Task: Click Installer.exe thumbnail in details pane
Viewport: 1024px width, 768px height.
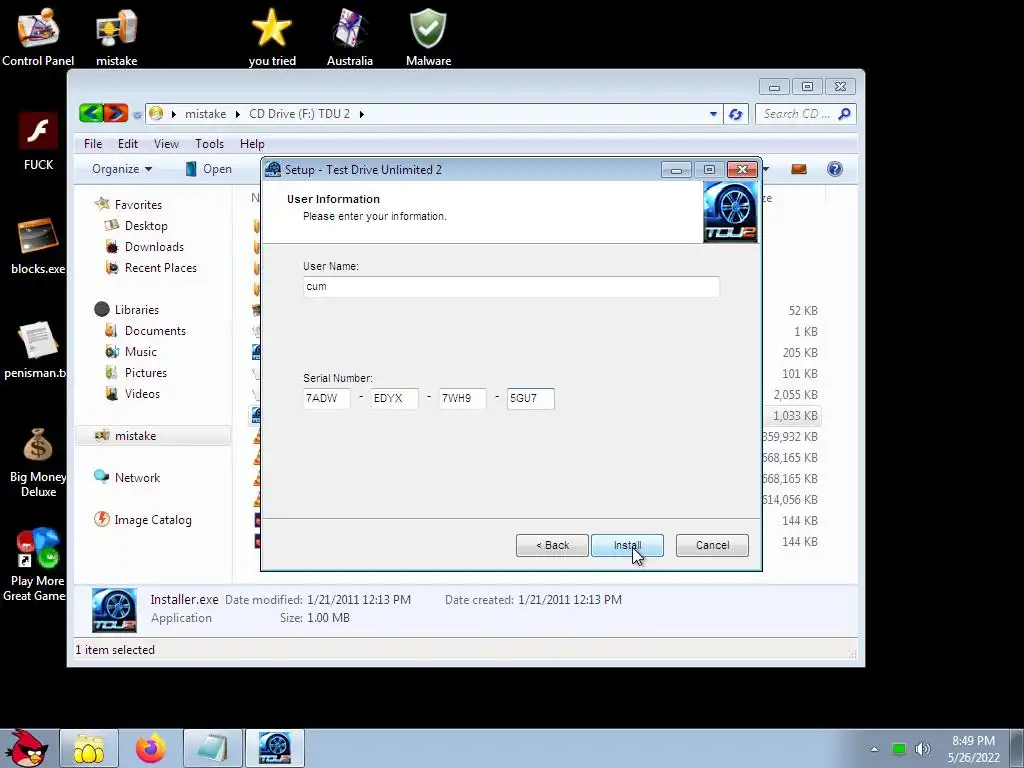Action: coord(114,610)
